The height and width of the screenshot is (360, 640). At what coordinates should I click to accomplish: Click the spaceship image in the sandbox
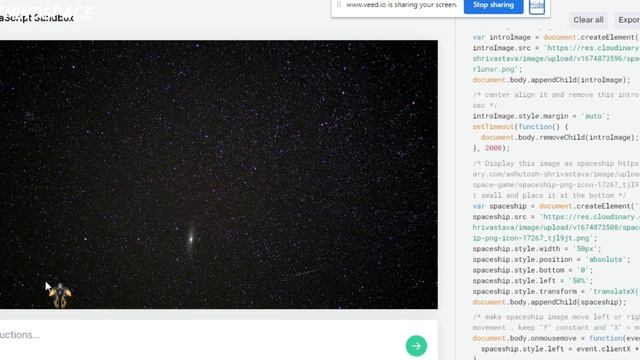point(60,296)
